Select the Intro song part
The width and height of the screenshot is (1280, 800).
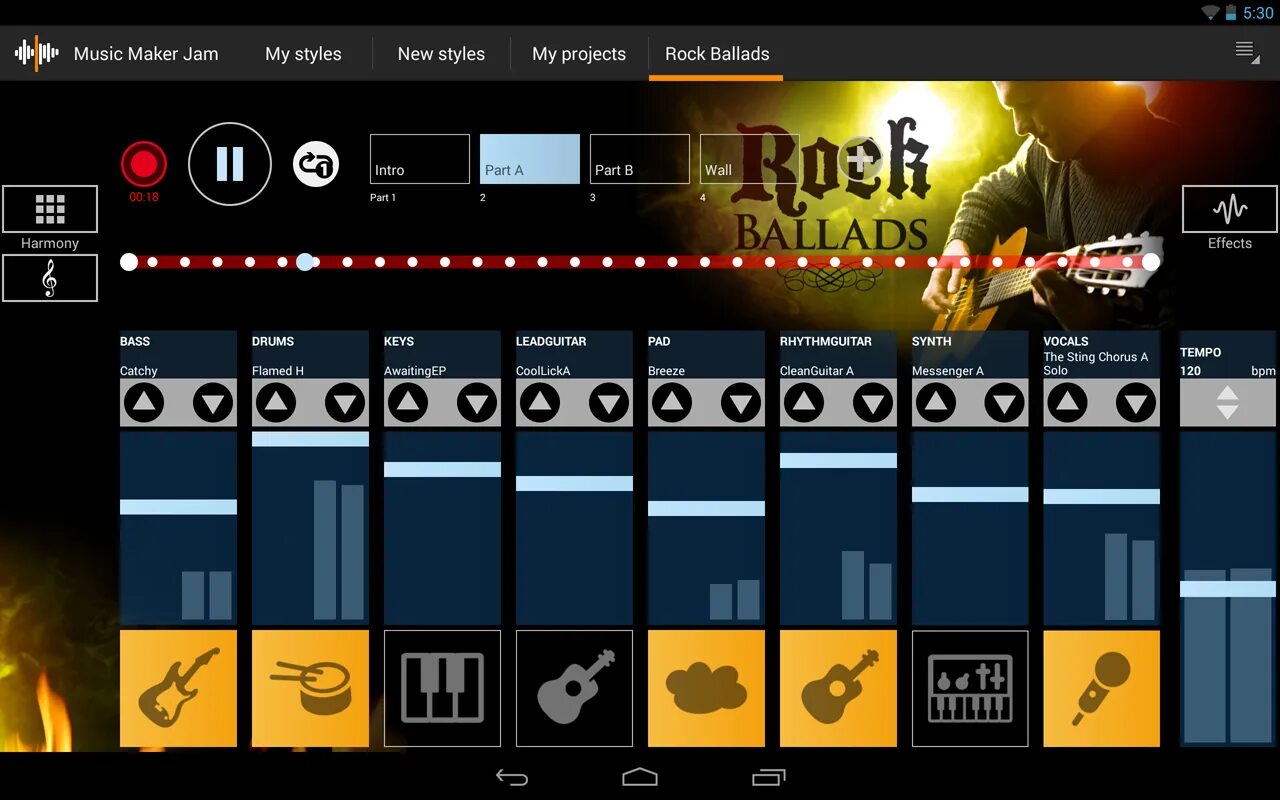coord(420,159)
